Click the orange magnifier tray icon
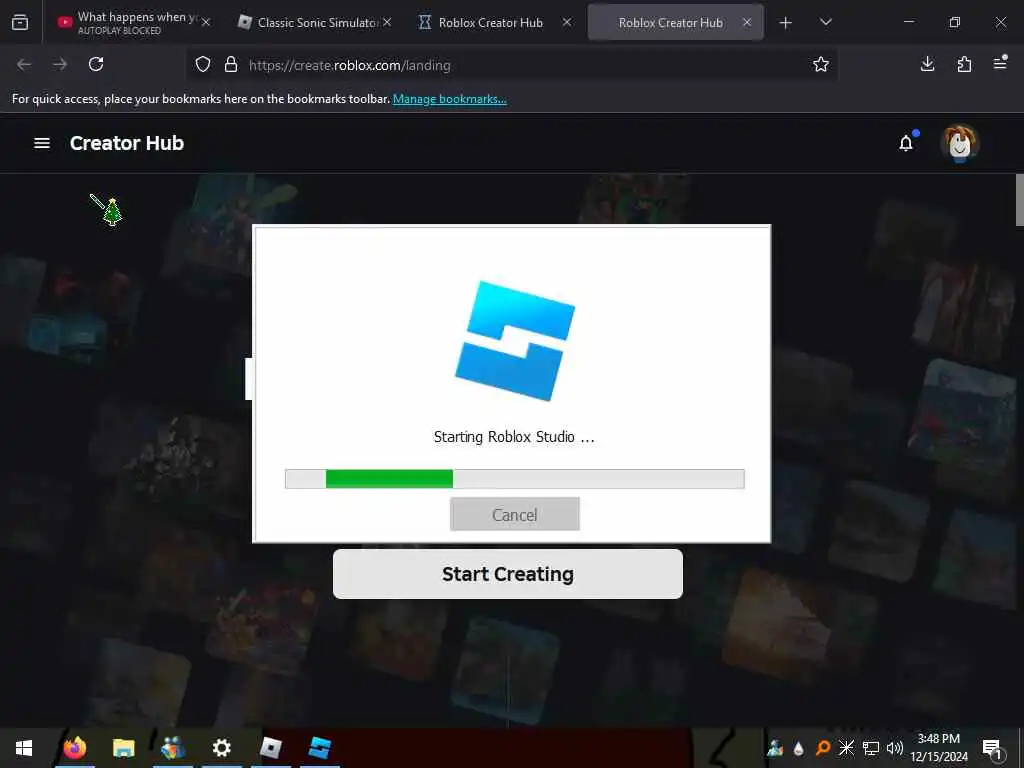The image size is (1024, 768). pos(823,748)
